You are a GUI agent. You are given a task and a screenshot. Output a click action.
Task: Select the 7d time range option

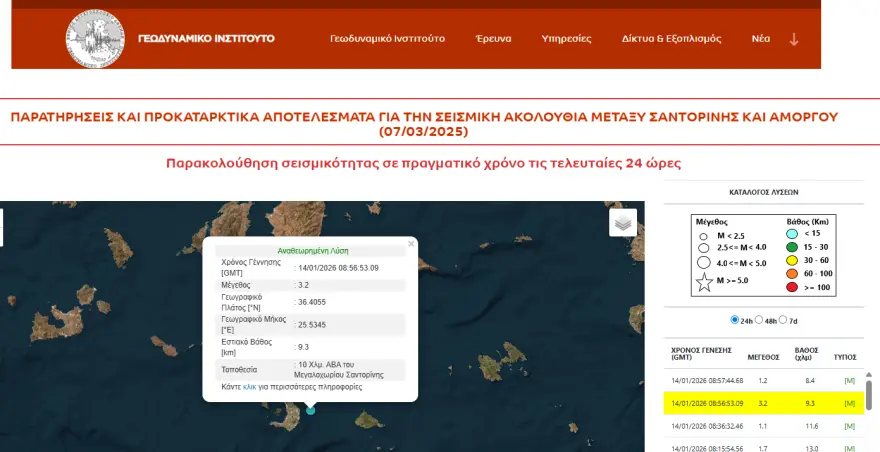786,320
